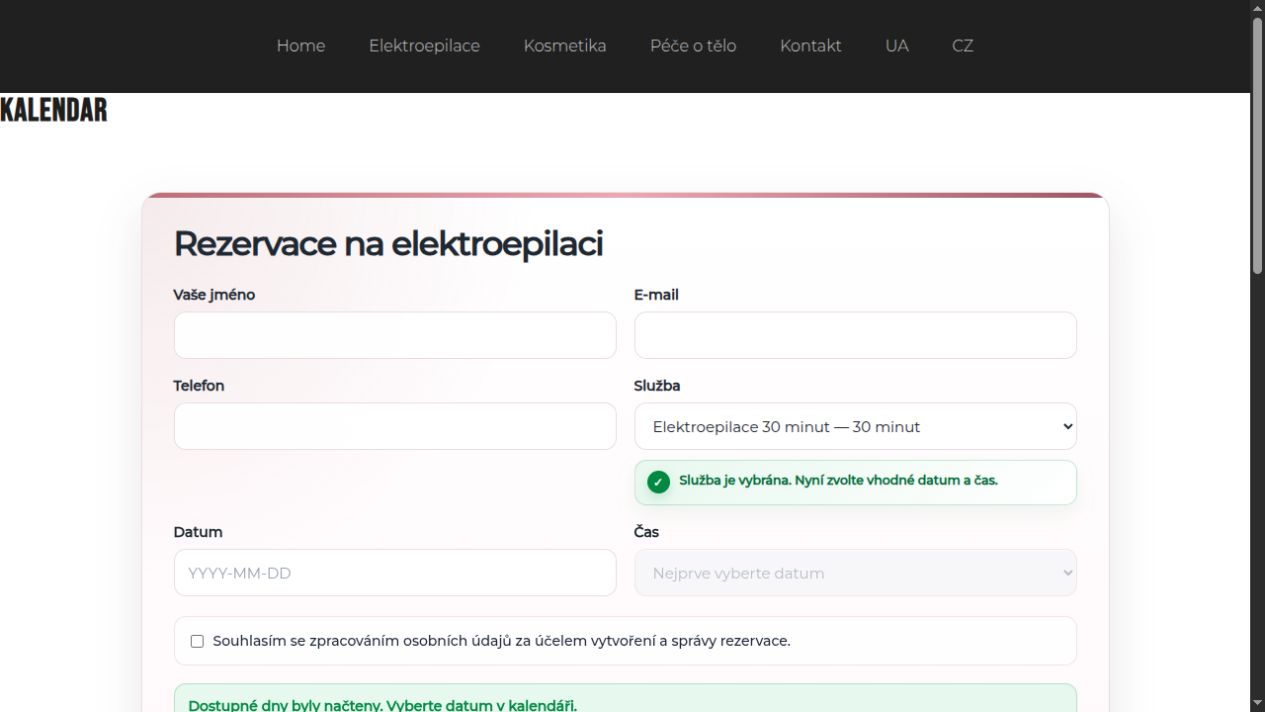This screenshot has height=712, width=1265.
Task: Click the page vertical scrollbar
Action: coord(1258,145)
